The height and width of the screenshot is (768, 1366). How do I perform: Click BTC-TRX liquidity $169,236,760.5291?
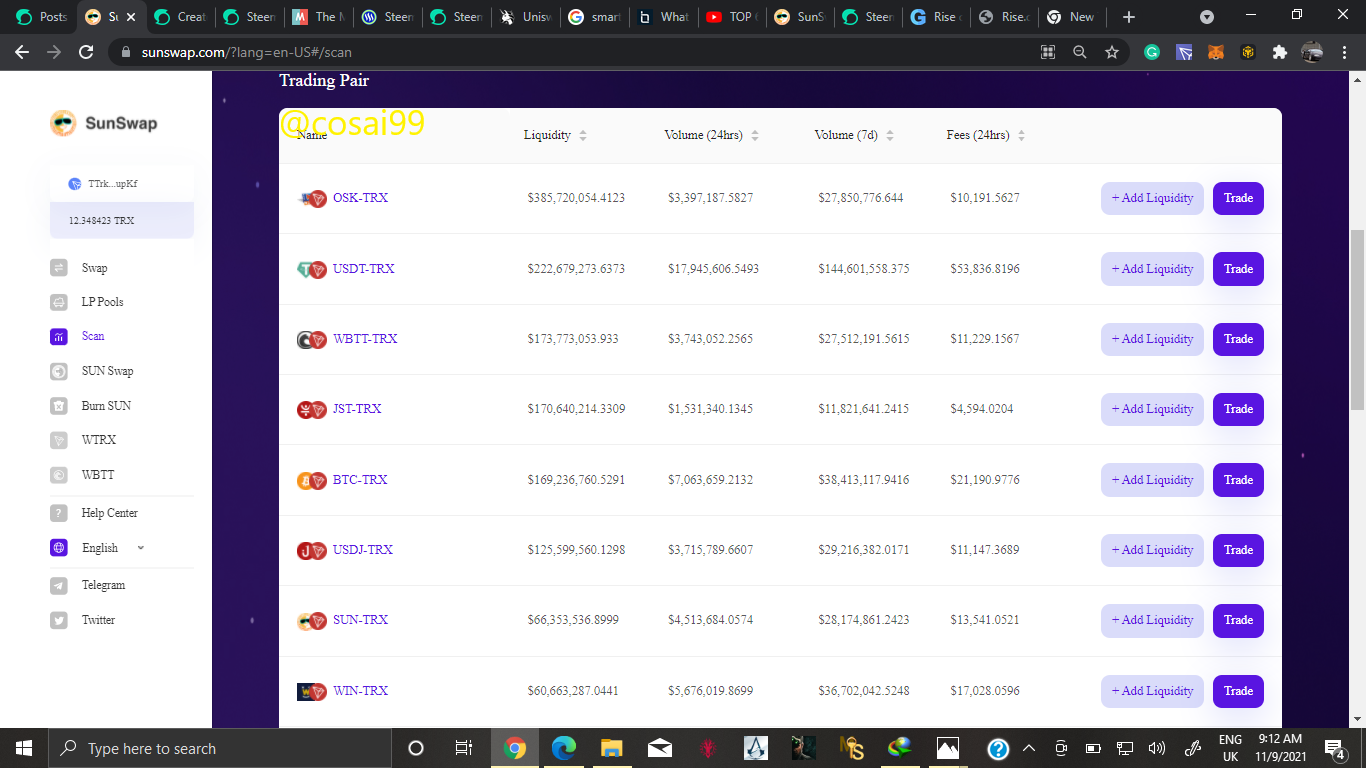(x=576, y=480)
